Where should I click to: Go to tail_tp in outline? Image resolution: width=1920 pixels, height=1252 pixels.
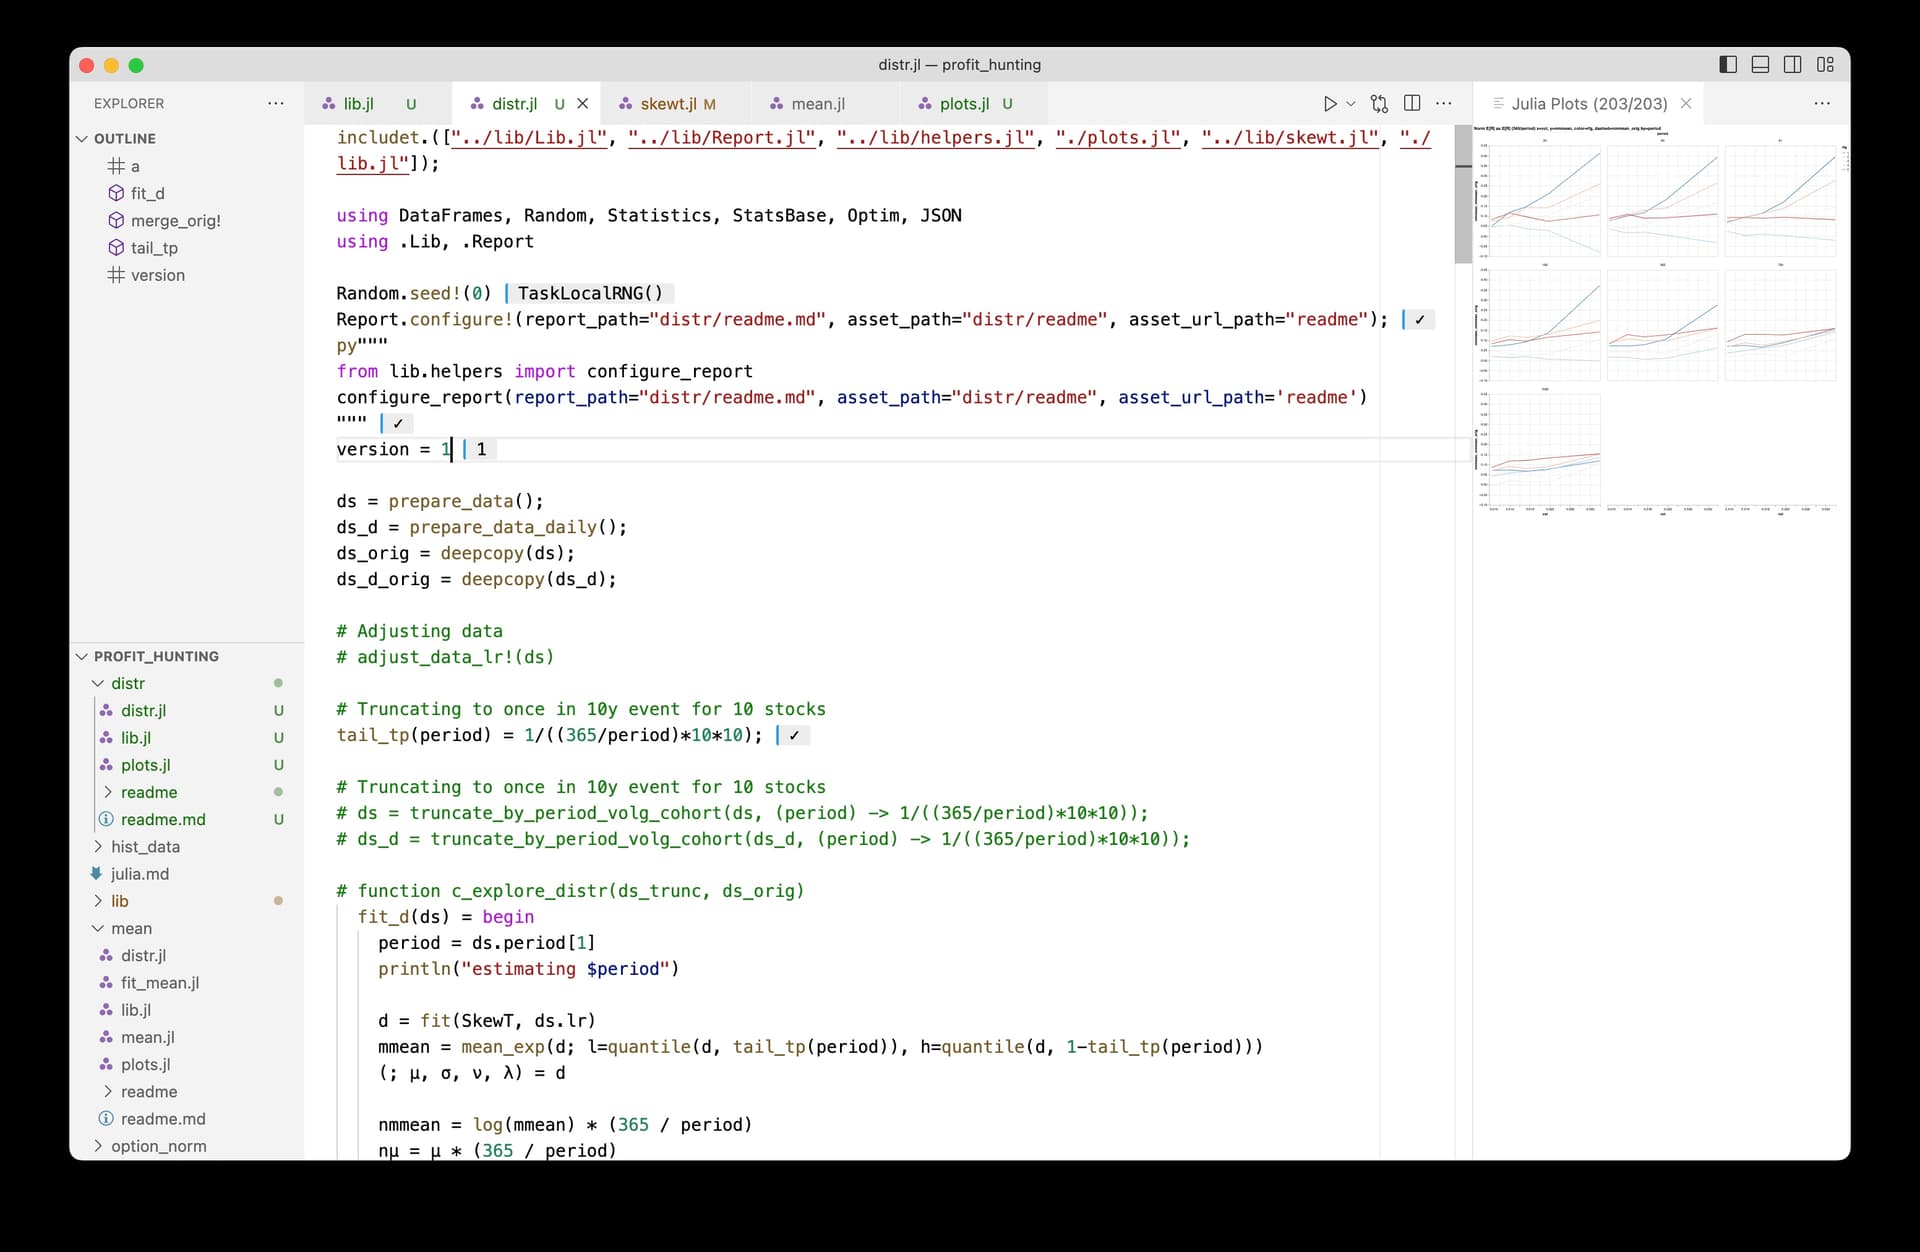(187, 248)
